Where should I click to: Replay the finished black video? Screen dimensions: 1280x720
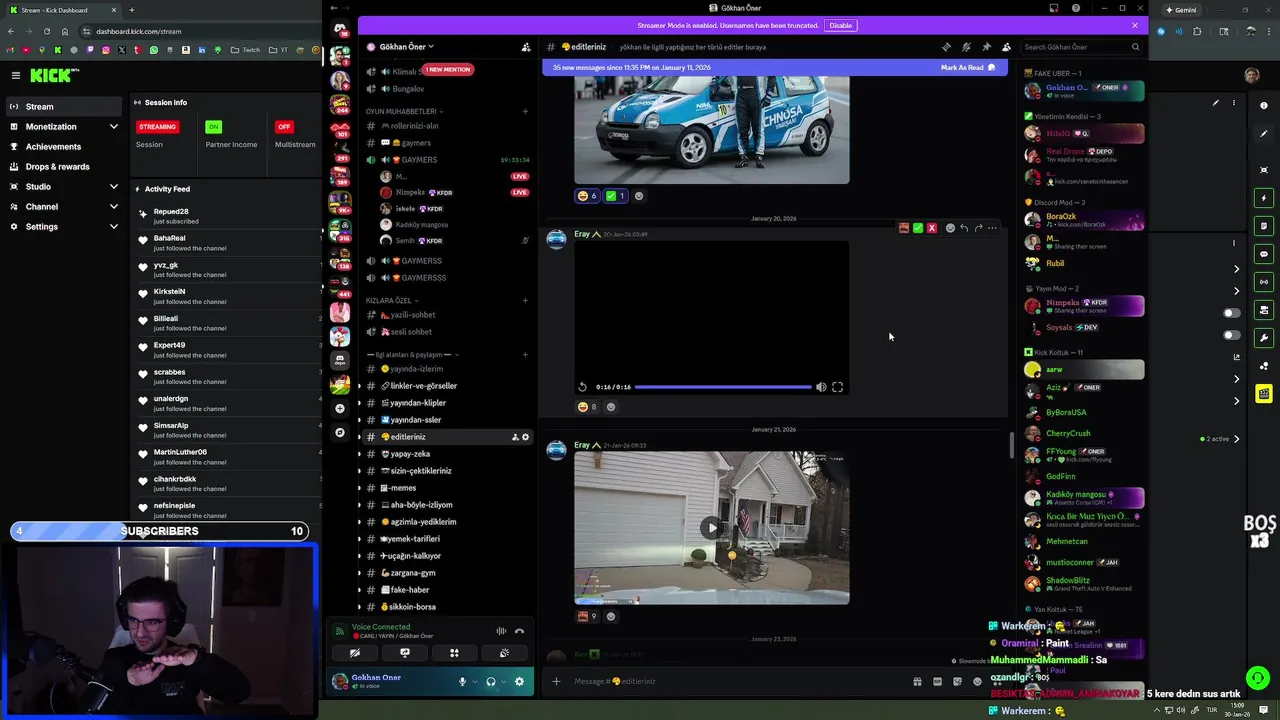583,387
